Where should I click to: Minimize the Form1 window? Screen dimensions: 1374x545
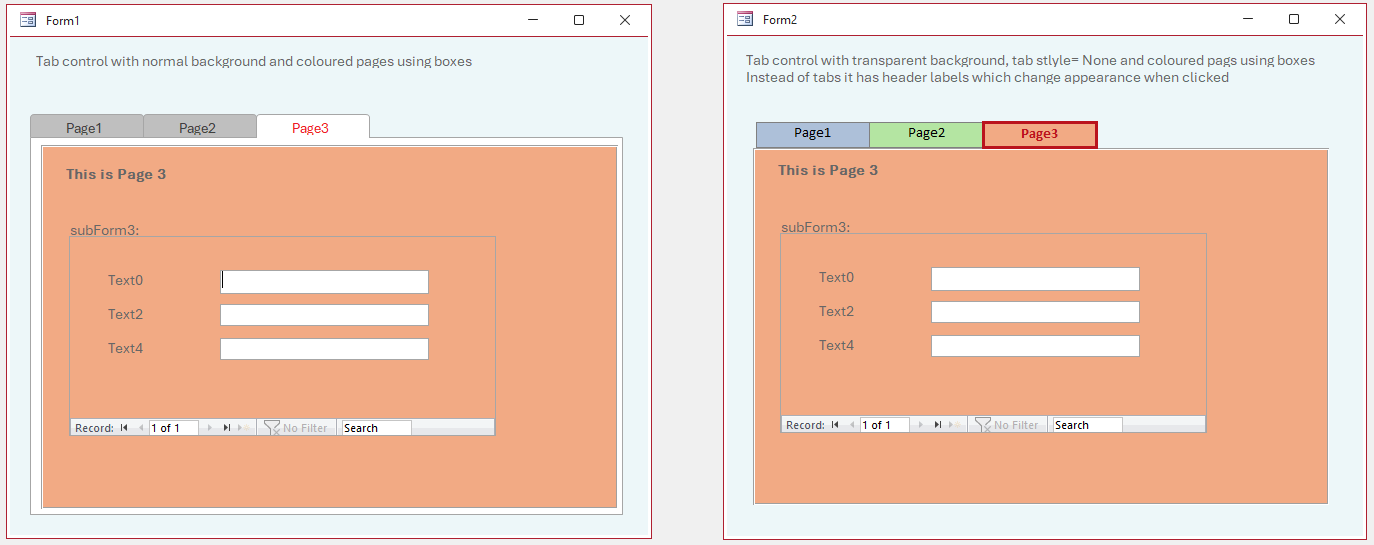(x=533, y=20)
